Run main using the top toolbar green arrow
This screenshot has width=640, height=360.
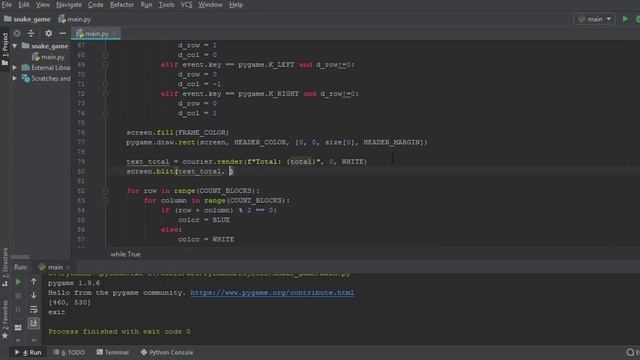pos(625,19)
